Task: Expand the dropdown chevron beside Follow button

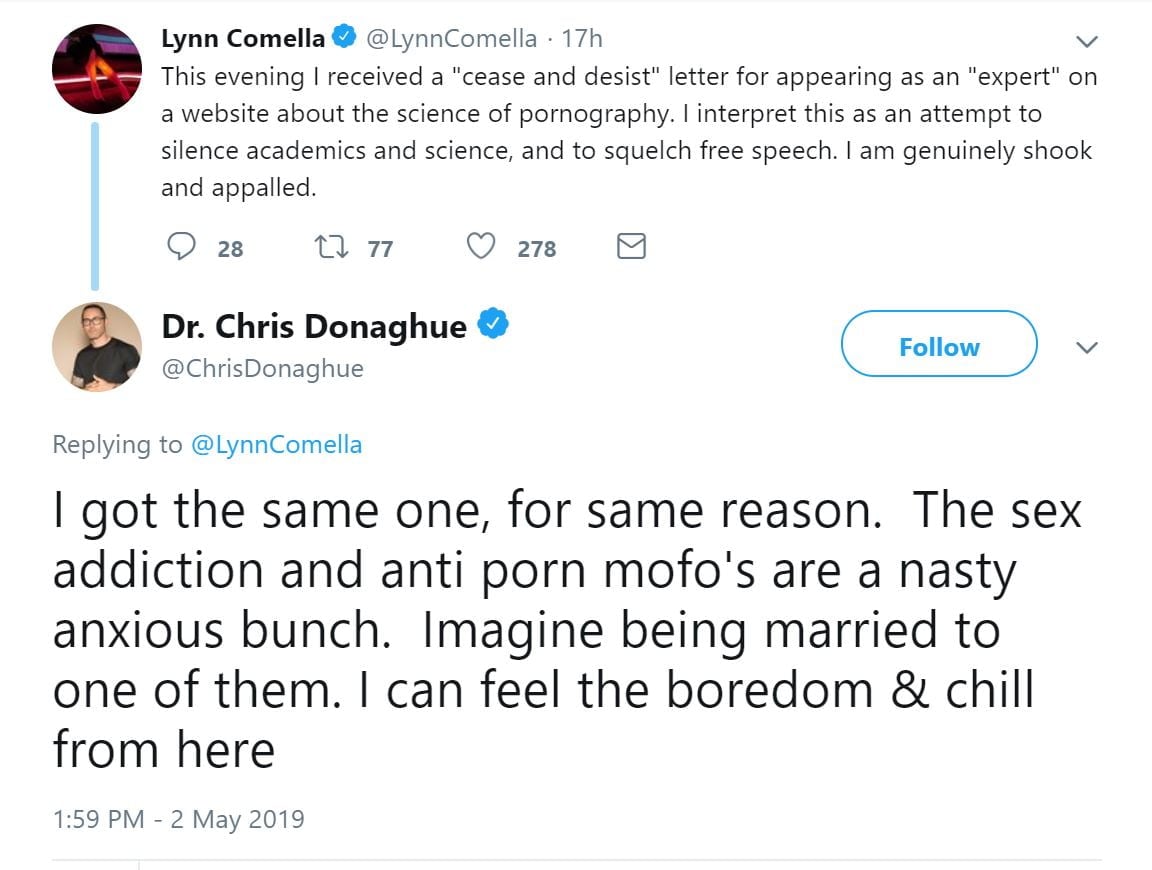Action: [1086, 347]
